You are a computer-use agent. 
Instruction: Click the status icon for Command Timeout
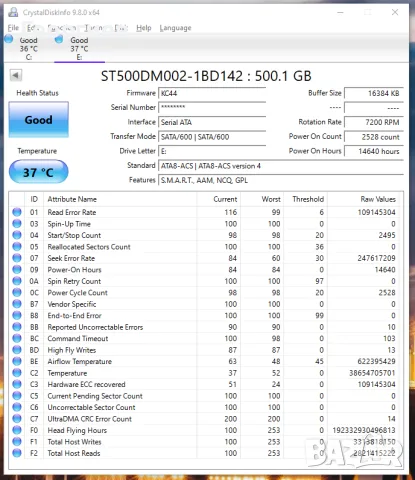[17, 338]
